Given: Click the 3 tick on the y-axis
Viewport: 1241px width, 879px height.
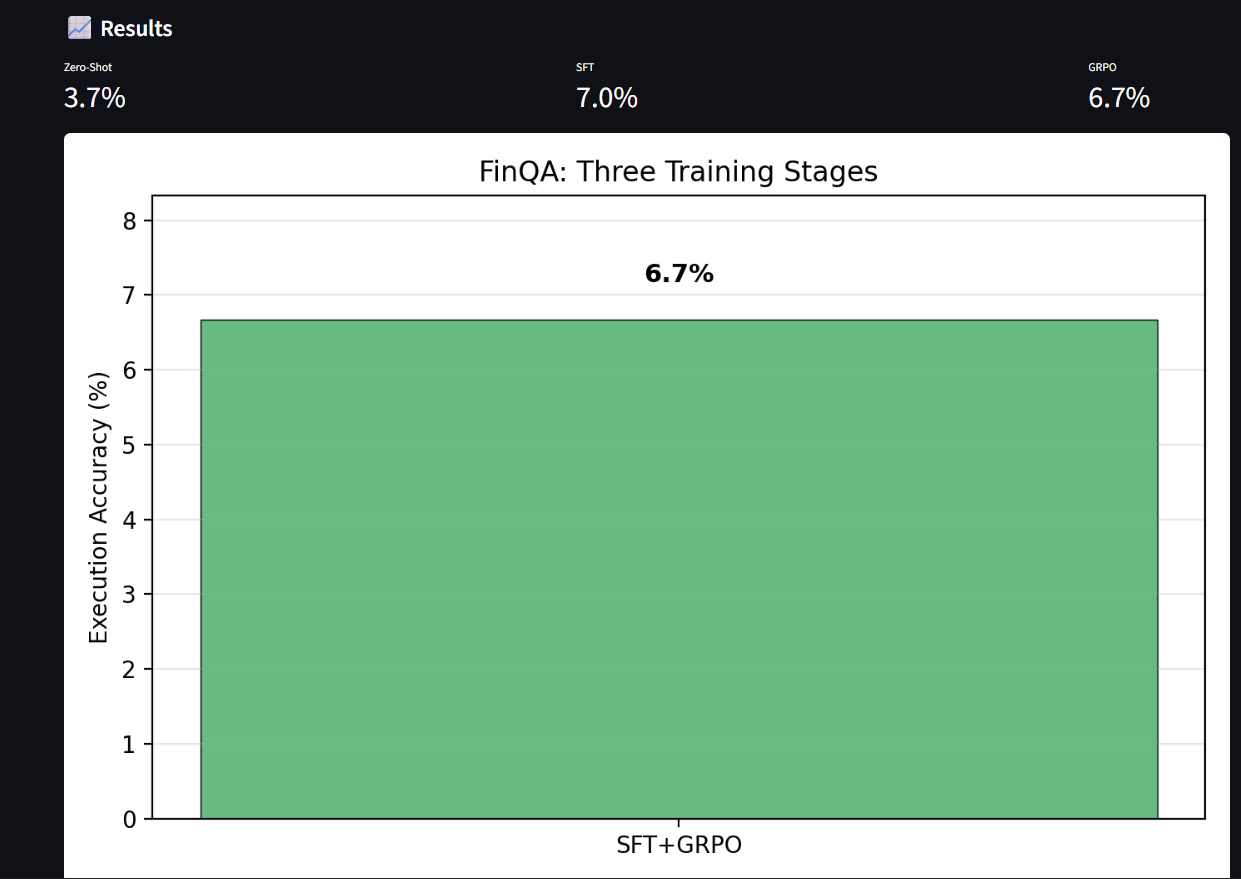Looking at the screenshot, I should click(x=129, y=595).
